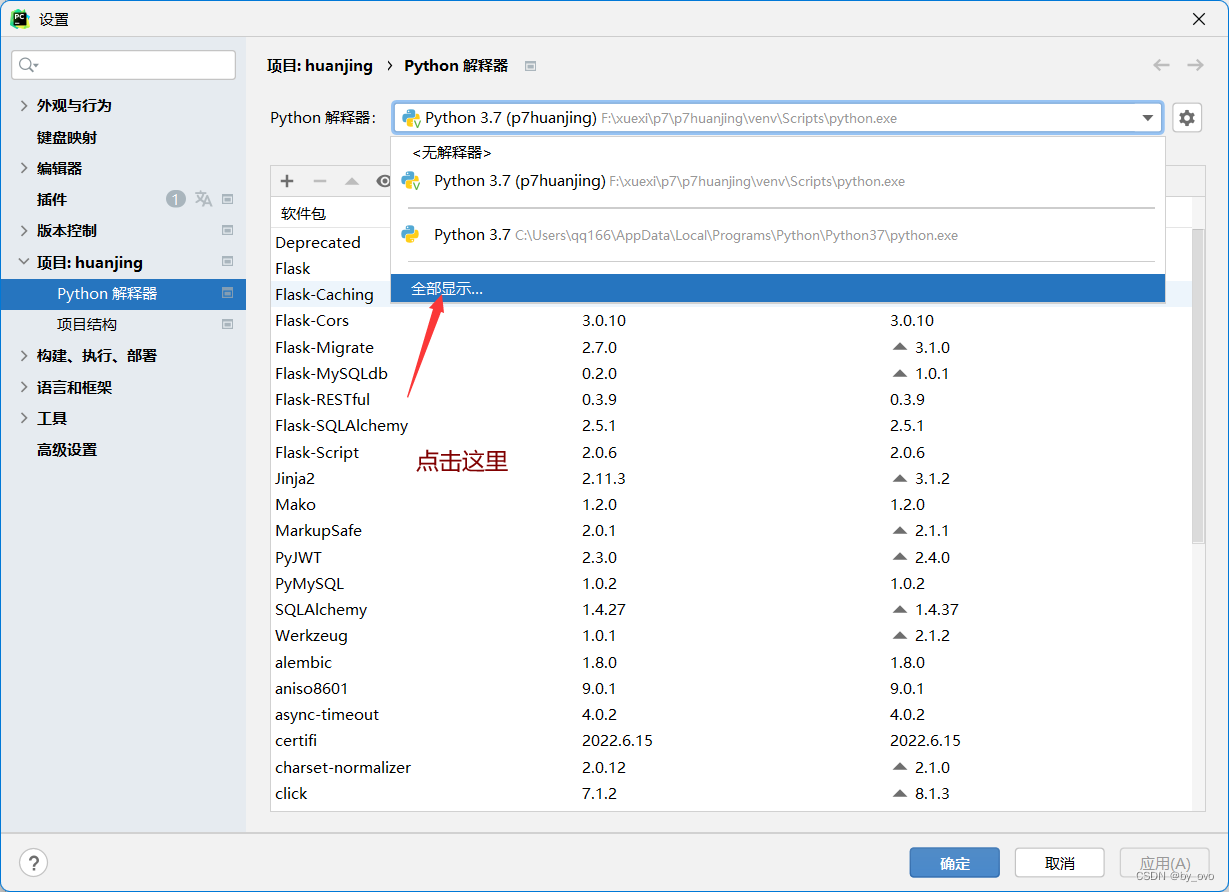Select the Werkzeug package row
The width and height of the screenshot is (1229, 892).
731,636
